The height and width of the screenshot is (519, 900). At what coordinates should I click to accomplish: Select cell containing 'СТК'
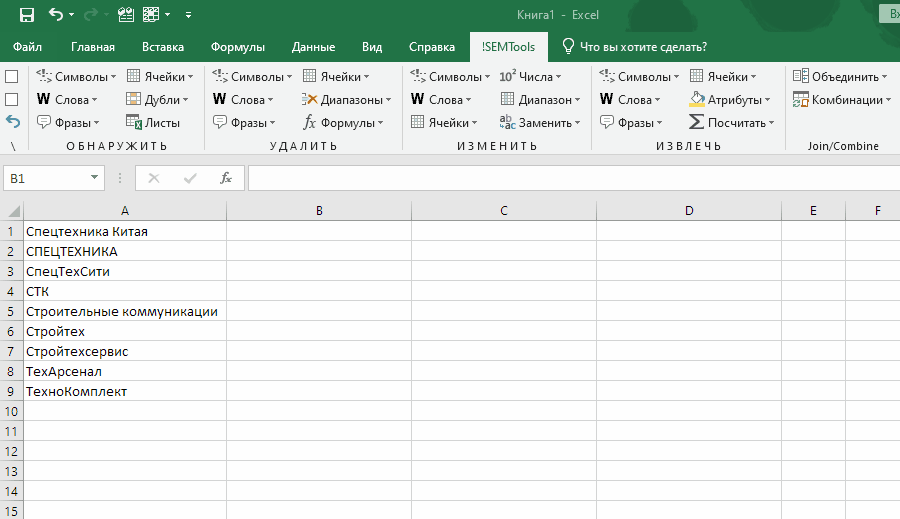pyautogui.click(x=125, y=292)
